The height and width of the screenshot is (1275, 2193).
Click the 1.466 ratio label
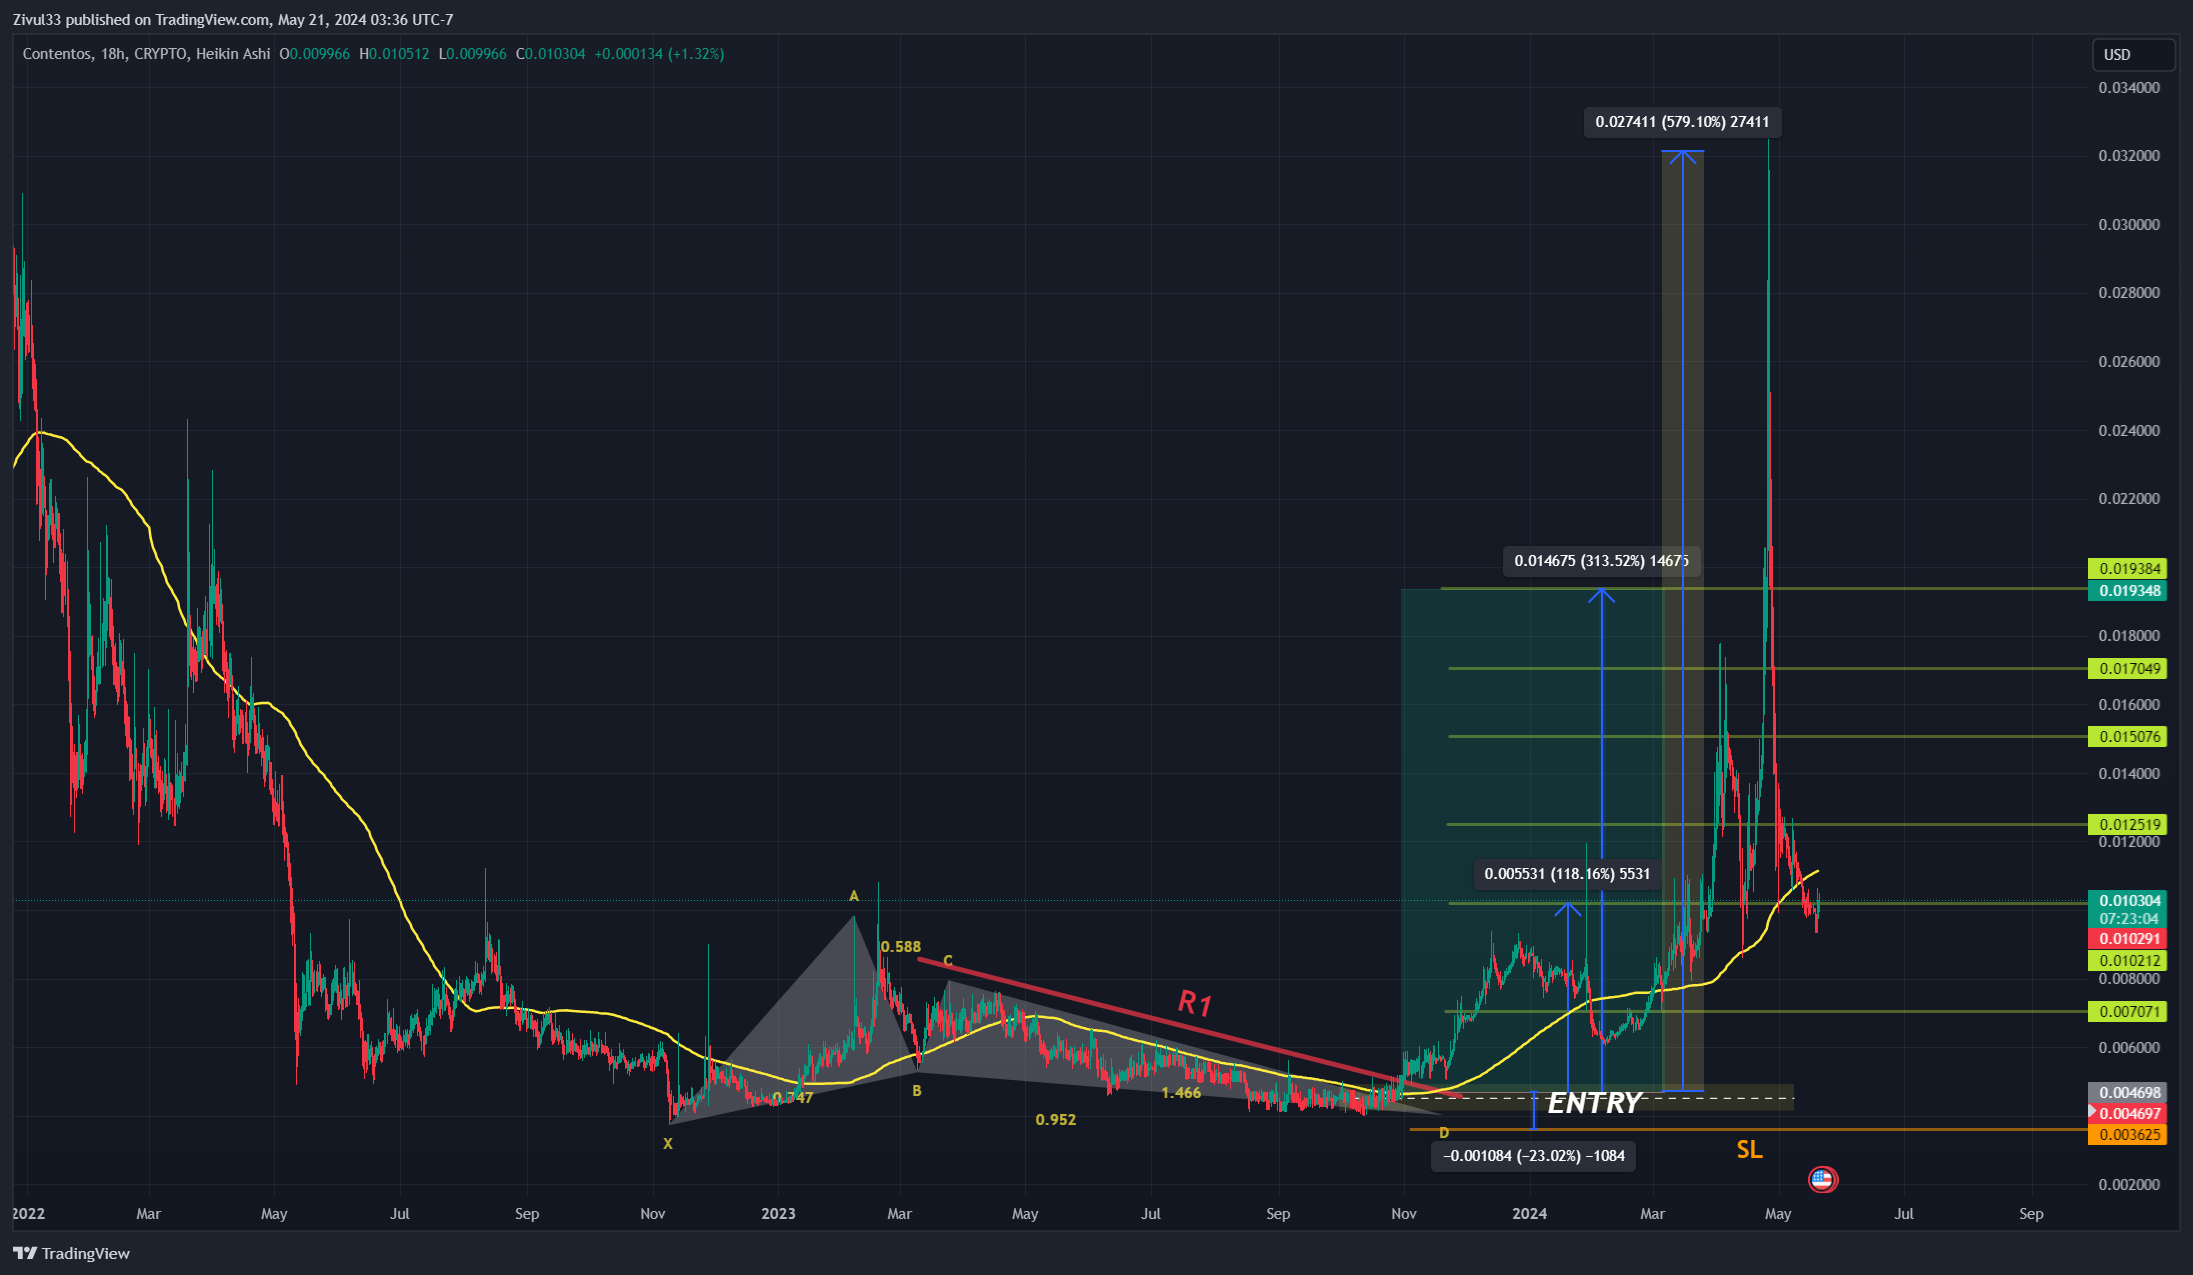[1181, 1093]
